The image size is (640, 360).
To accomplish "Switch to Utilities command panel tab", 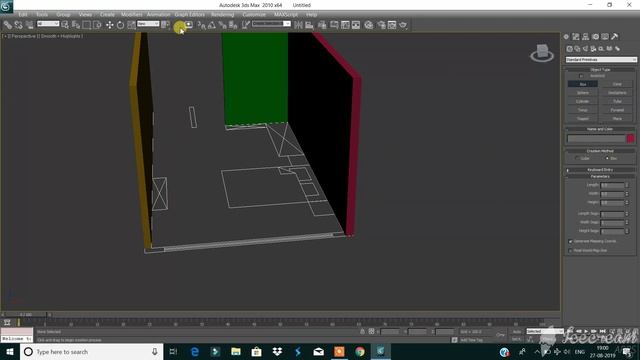I will (x=614, y=37).
